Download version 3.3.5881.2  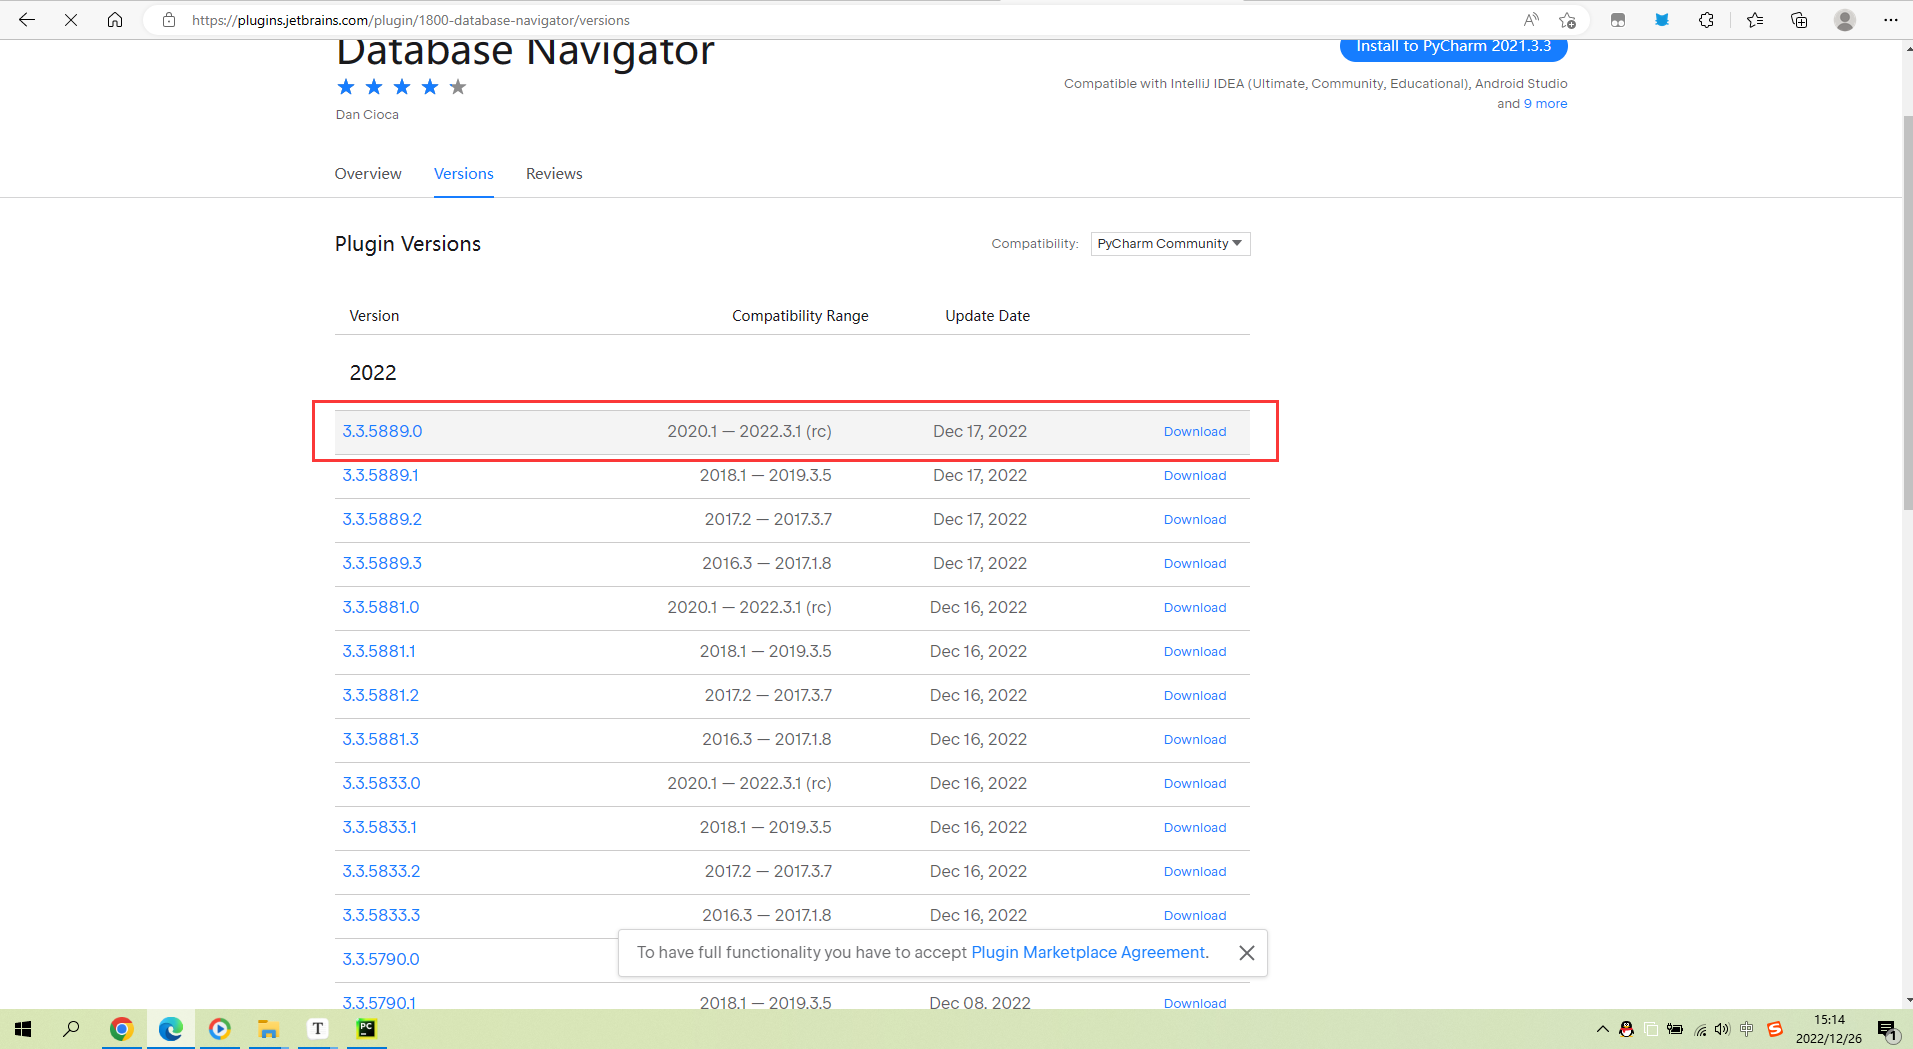coord(1195,696)
